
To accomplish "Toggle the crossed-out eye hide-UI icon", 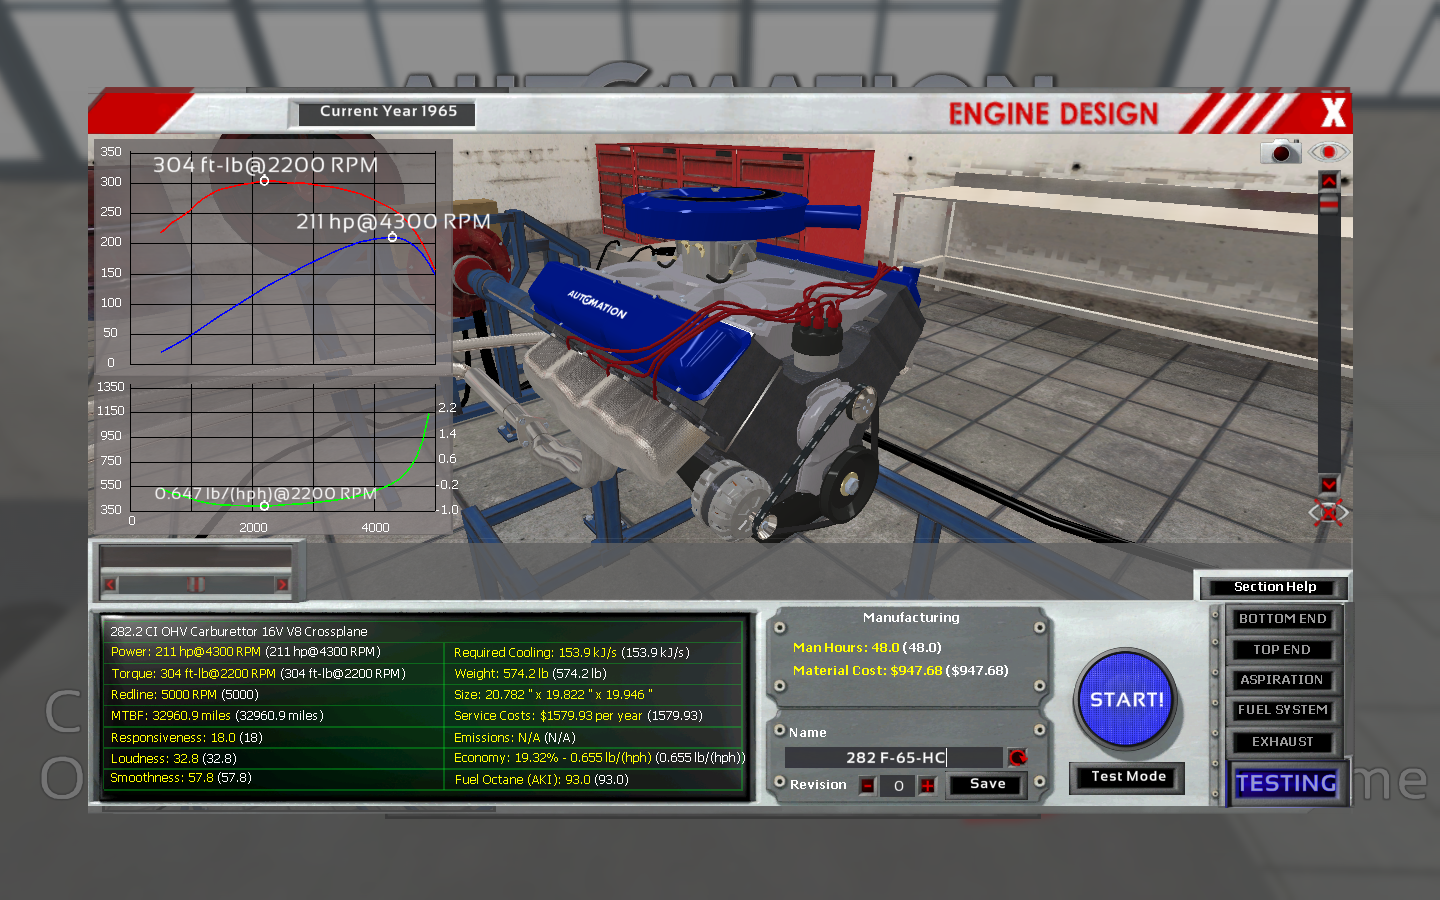I will pyautogui.click(x=1328, y=513).
